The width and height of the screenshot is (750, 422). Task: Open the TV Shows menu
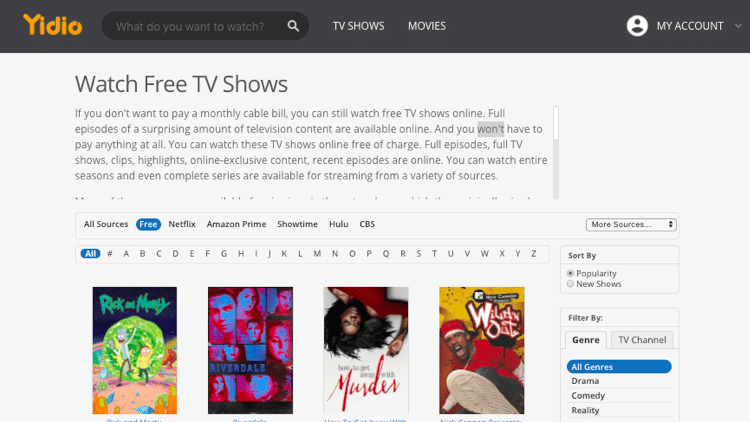[358, 26]
